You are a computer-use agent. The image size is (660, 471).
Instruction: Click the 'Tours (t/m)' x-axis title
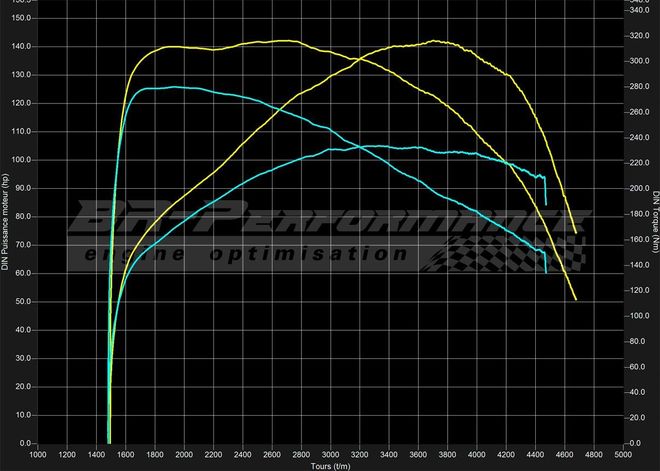331,465
